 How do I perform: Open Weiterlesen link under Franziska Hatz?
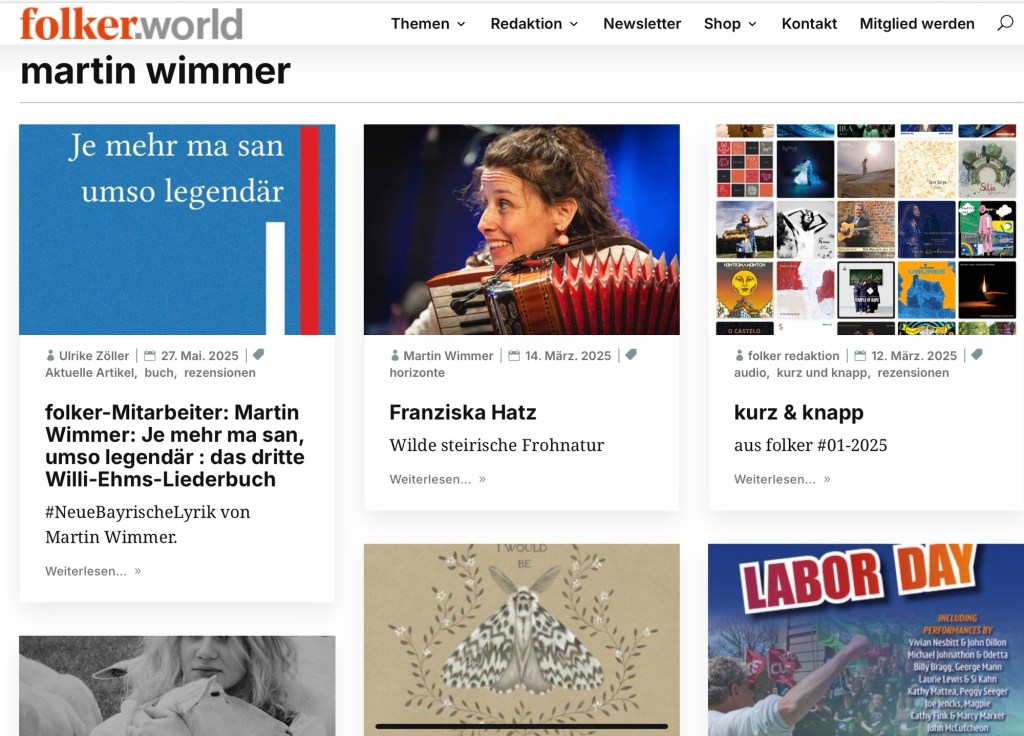coord(438,479)
